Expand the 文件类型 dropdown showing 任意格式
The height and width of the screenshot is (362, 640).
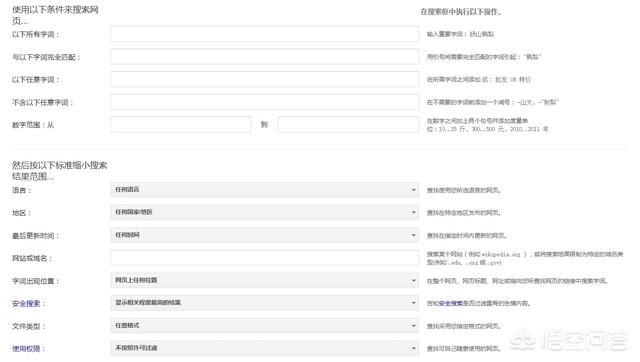coord(264,326)
